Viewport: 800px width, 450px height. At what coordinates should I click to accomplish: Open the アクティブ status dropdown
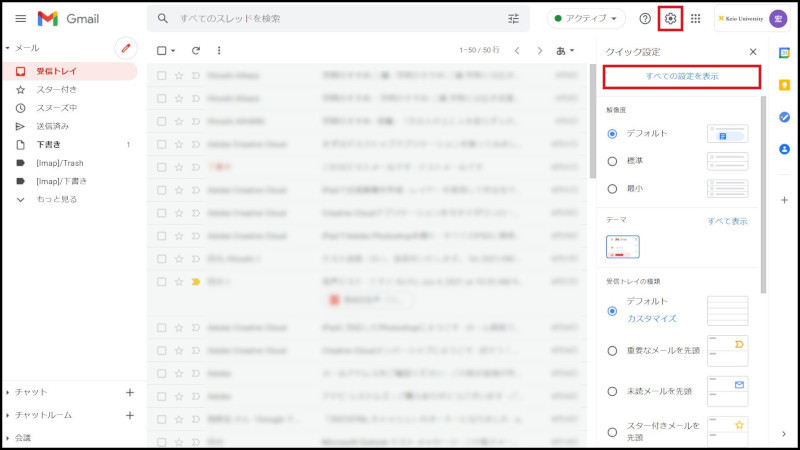click(586, 18)
